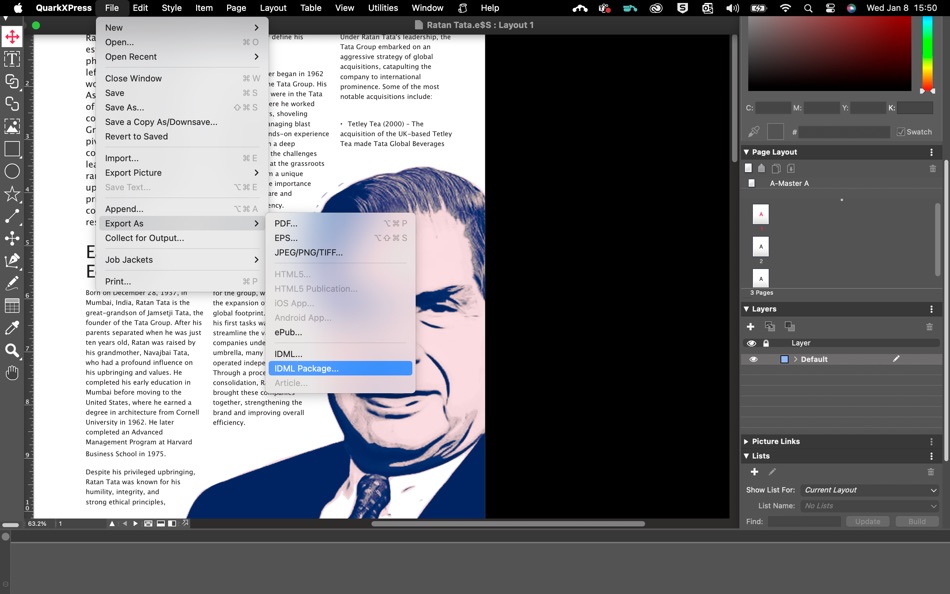Screen dimensions: 950x594
Task: Toggle the lock column header in Layers
Action: click(766, 343)
